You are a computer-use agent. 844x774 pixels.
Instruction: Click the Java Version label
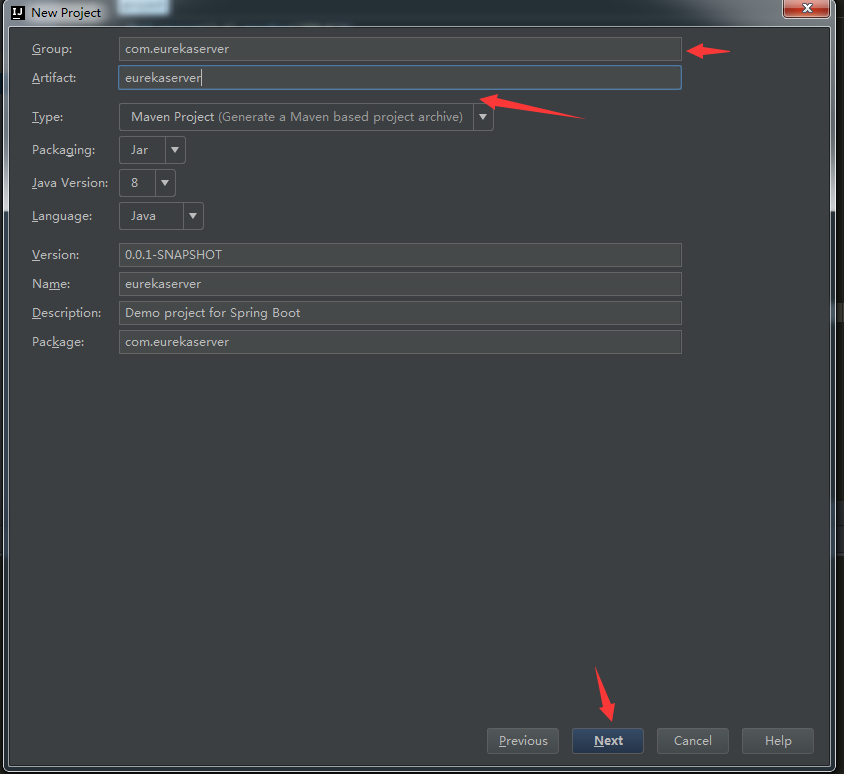70,183
